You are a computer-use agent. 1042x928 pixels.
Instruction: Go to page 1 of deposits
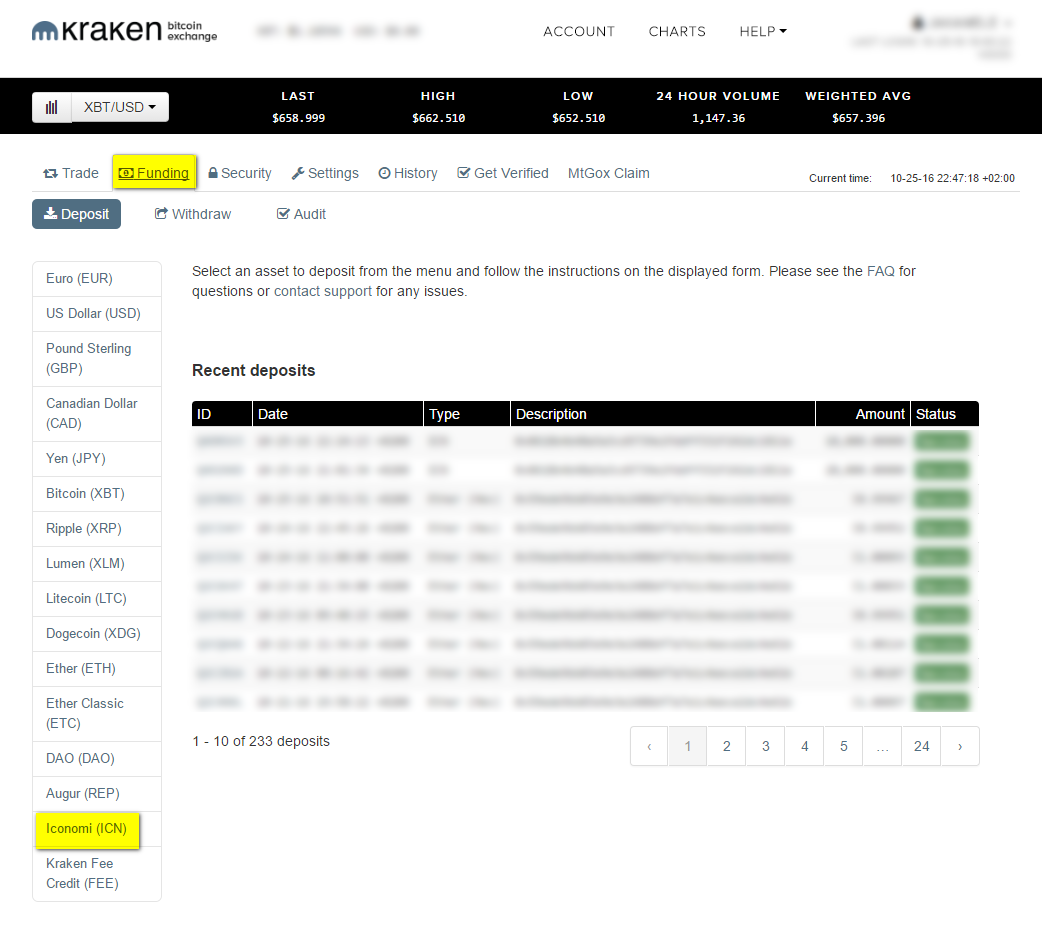688,747
